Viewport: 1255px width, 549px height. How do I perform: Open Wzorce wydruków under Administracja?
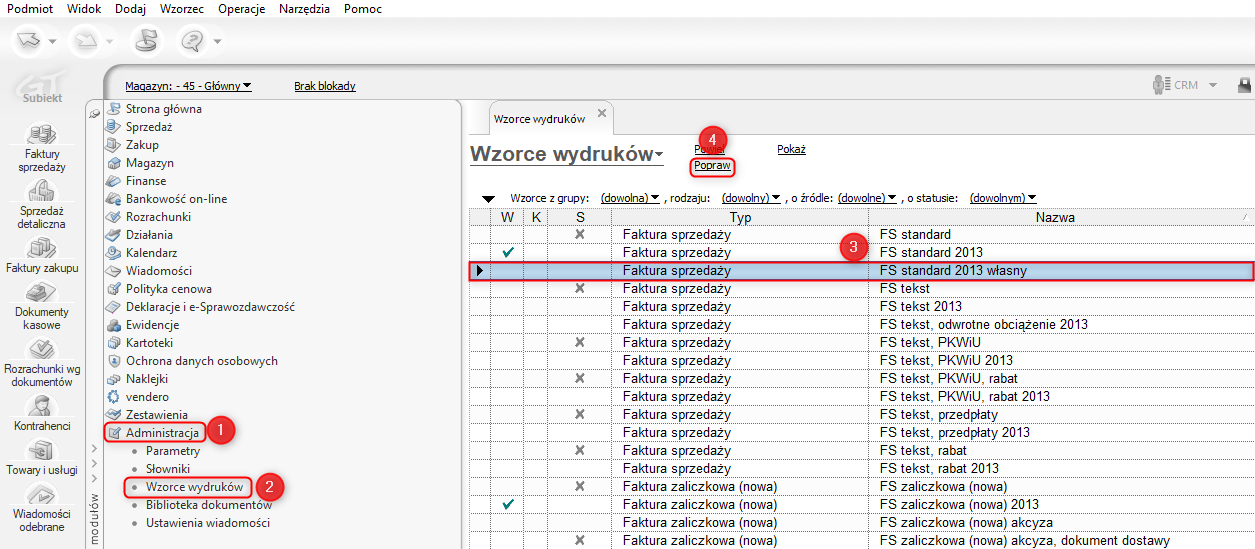point(194,487)
